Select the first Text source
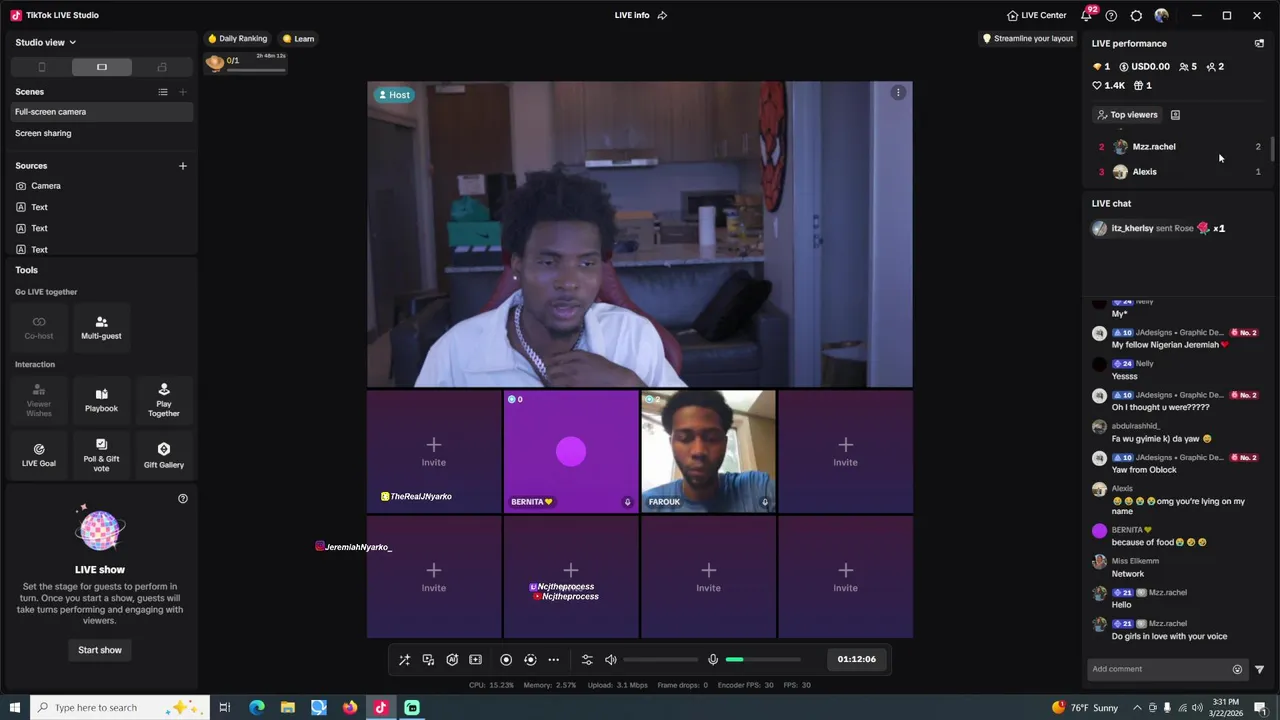 point(101,207)
